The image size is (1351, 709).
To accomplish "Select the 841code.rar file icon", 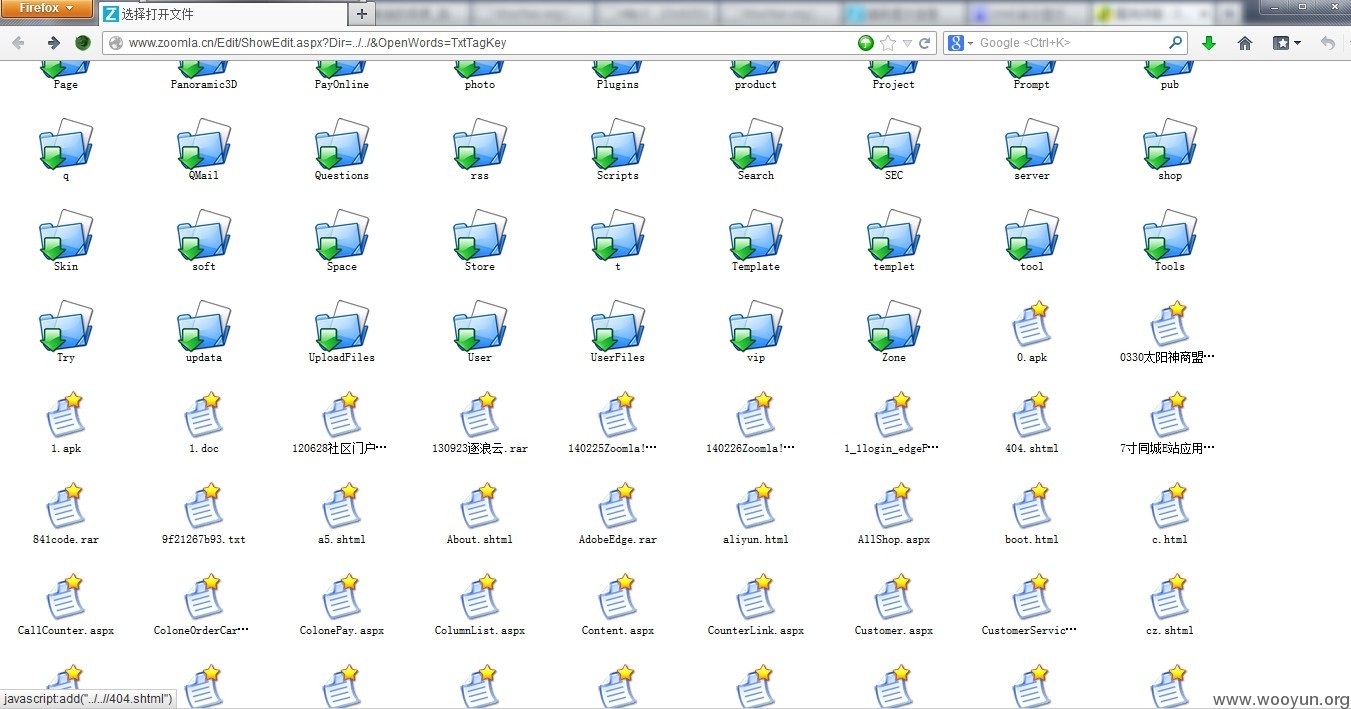I will 65,506.
